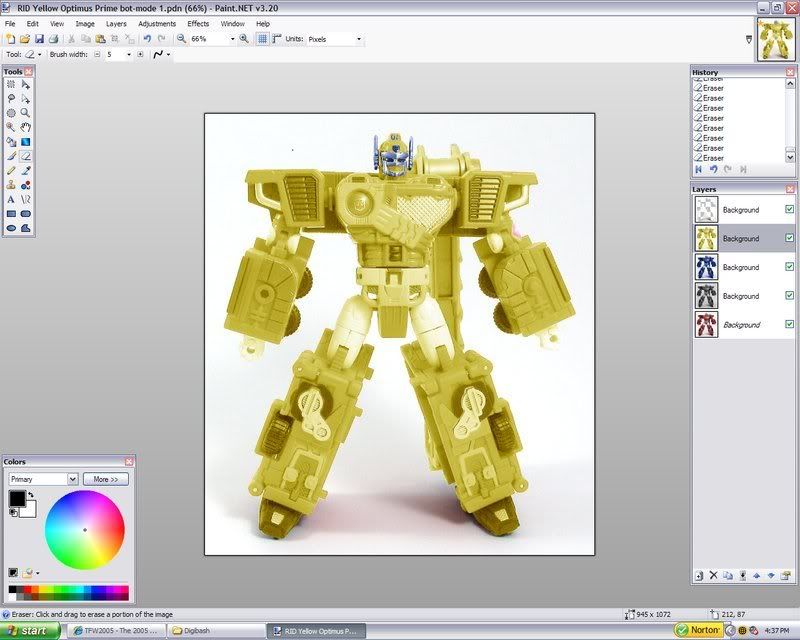Click the Zoom In magnifier in toolbar
Screen dimensions: 800x640
point(244,39)
